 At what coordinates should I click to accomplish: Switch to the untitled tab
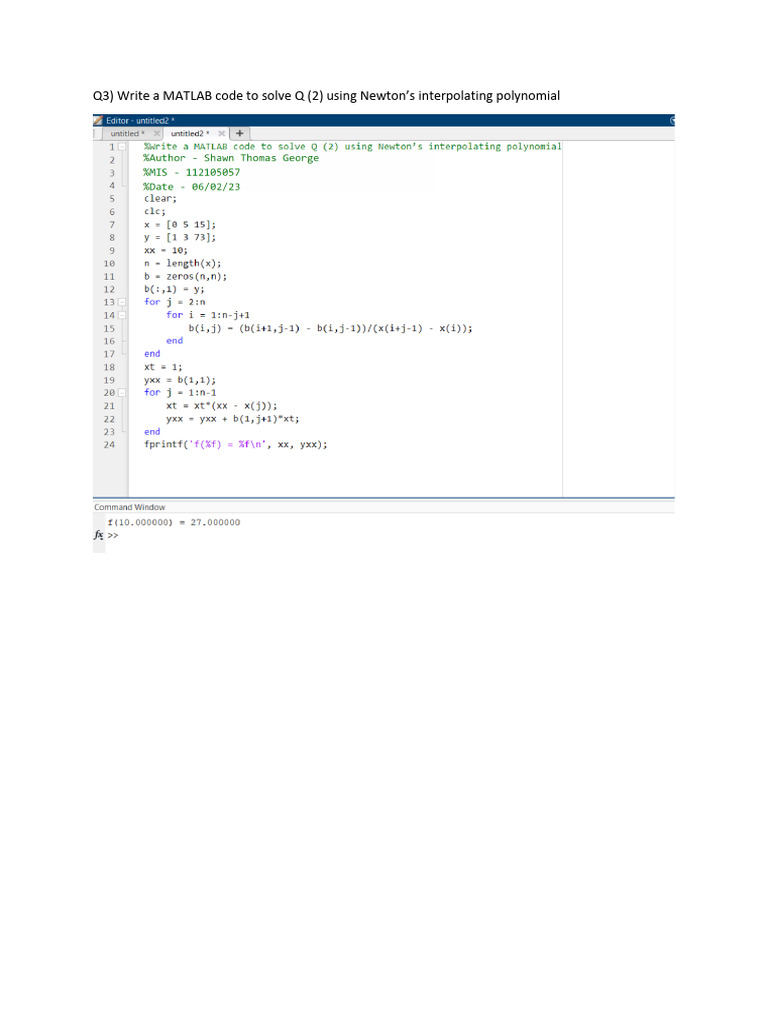click(126, 133)
